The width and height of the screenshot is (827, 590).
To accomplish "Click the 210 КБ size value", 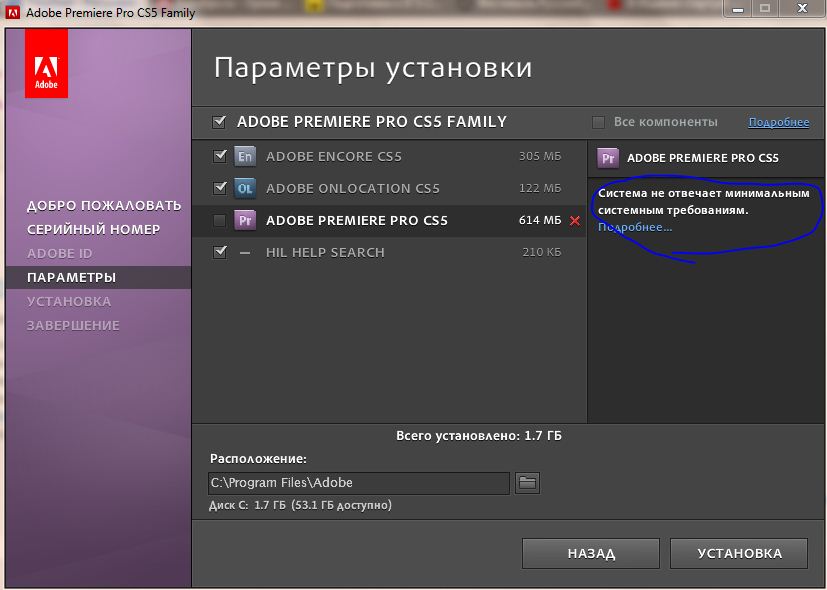I will [542, 253].
